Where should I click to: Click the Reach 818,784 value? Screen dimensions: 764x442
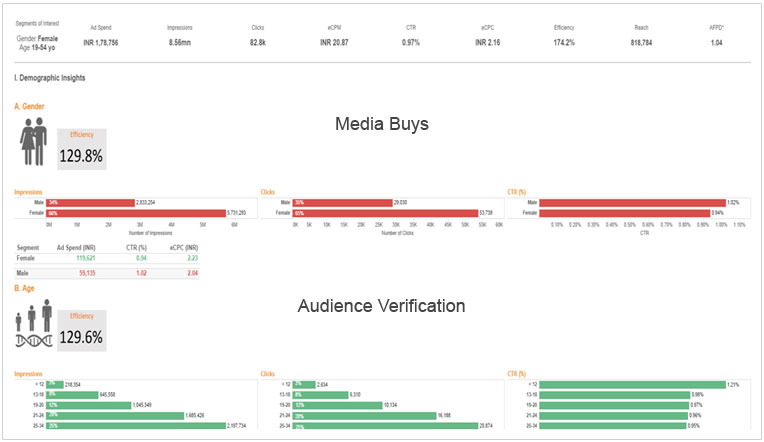tap(641, 43)
